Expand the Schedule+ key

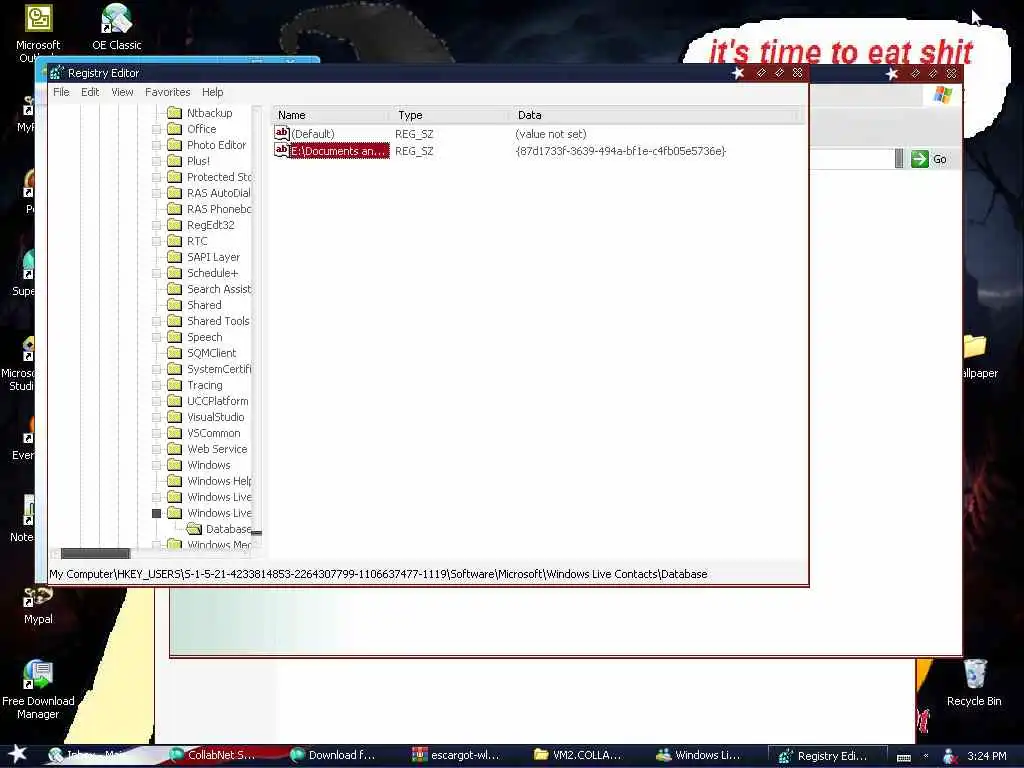click(157, 273)
